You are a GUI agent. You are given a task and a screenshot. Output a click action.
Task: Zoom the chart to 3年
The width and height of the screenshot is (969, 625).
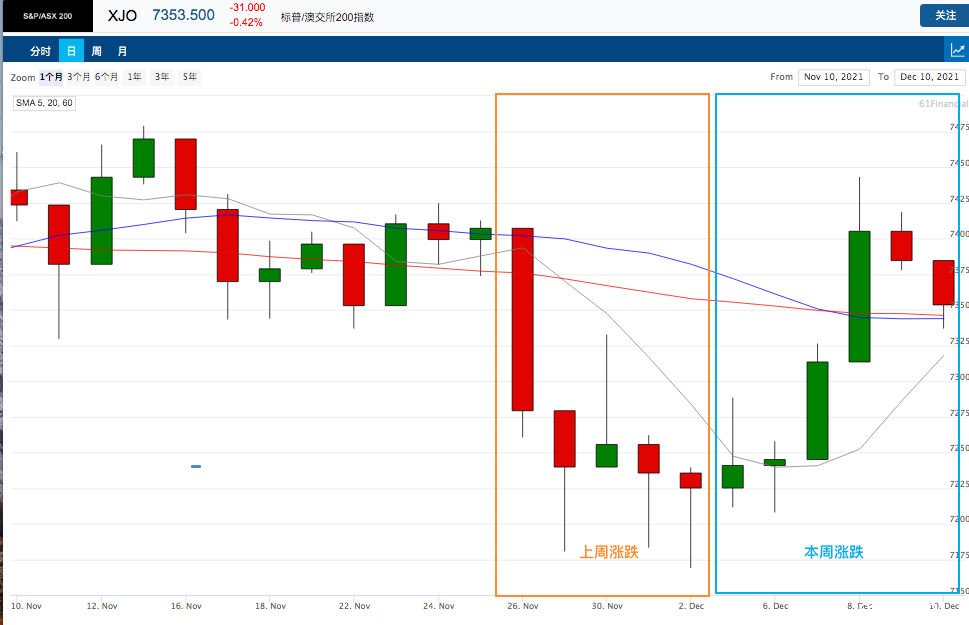pos(162,77)
